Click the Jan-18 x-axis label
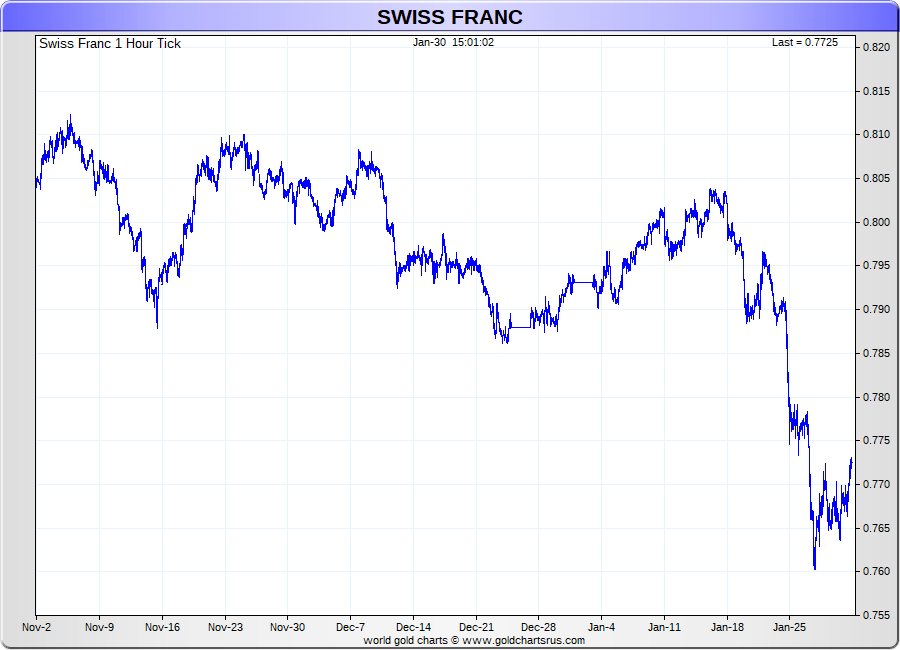 727,628
